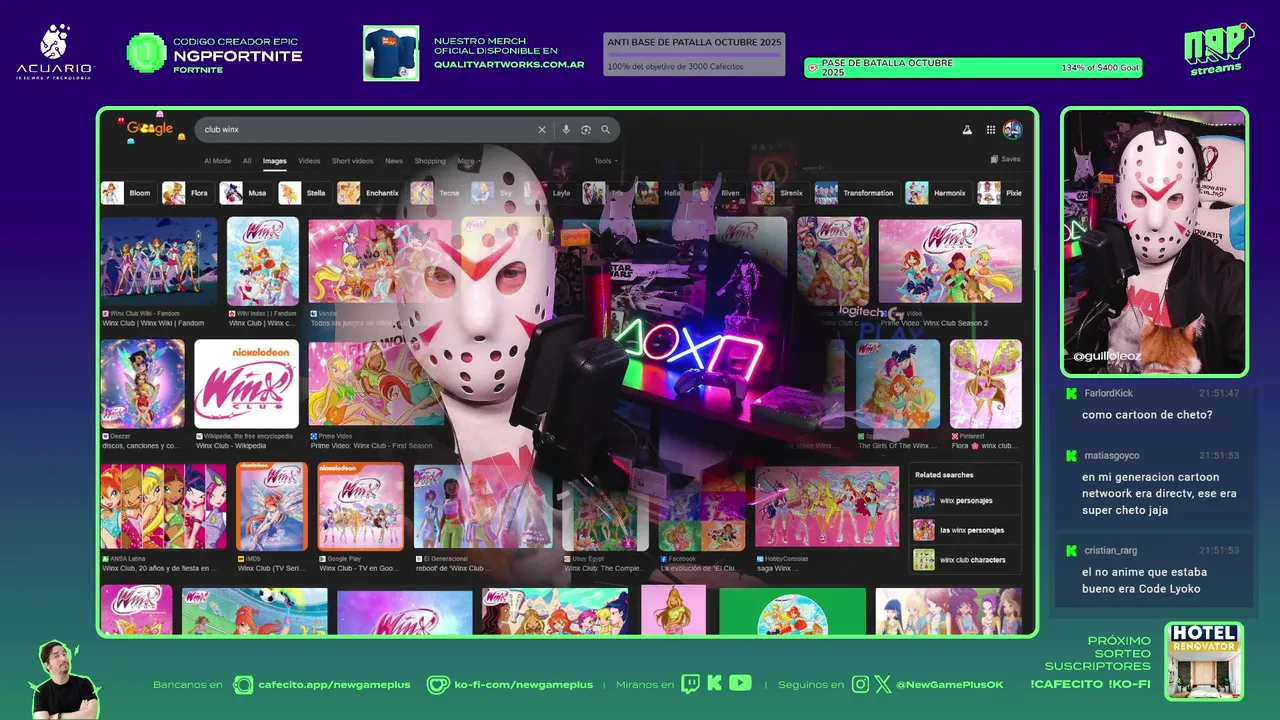1280x720 pixels.
Task: Open the Google apps grid icon
Action: click(991, 130)
